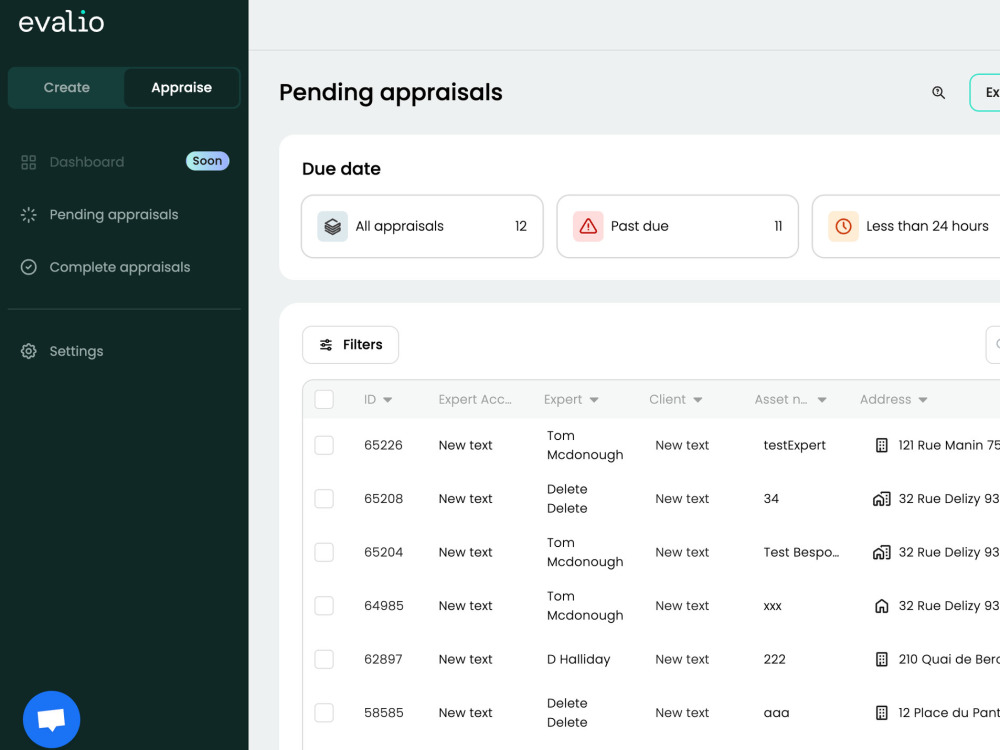1000x750 pixels.
Task: Go to Pending appraisals in sidebar
Action: point(114,215)
